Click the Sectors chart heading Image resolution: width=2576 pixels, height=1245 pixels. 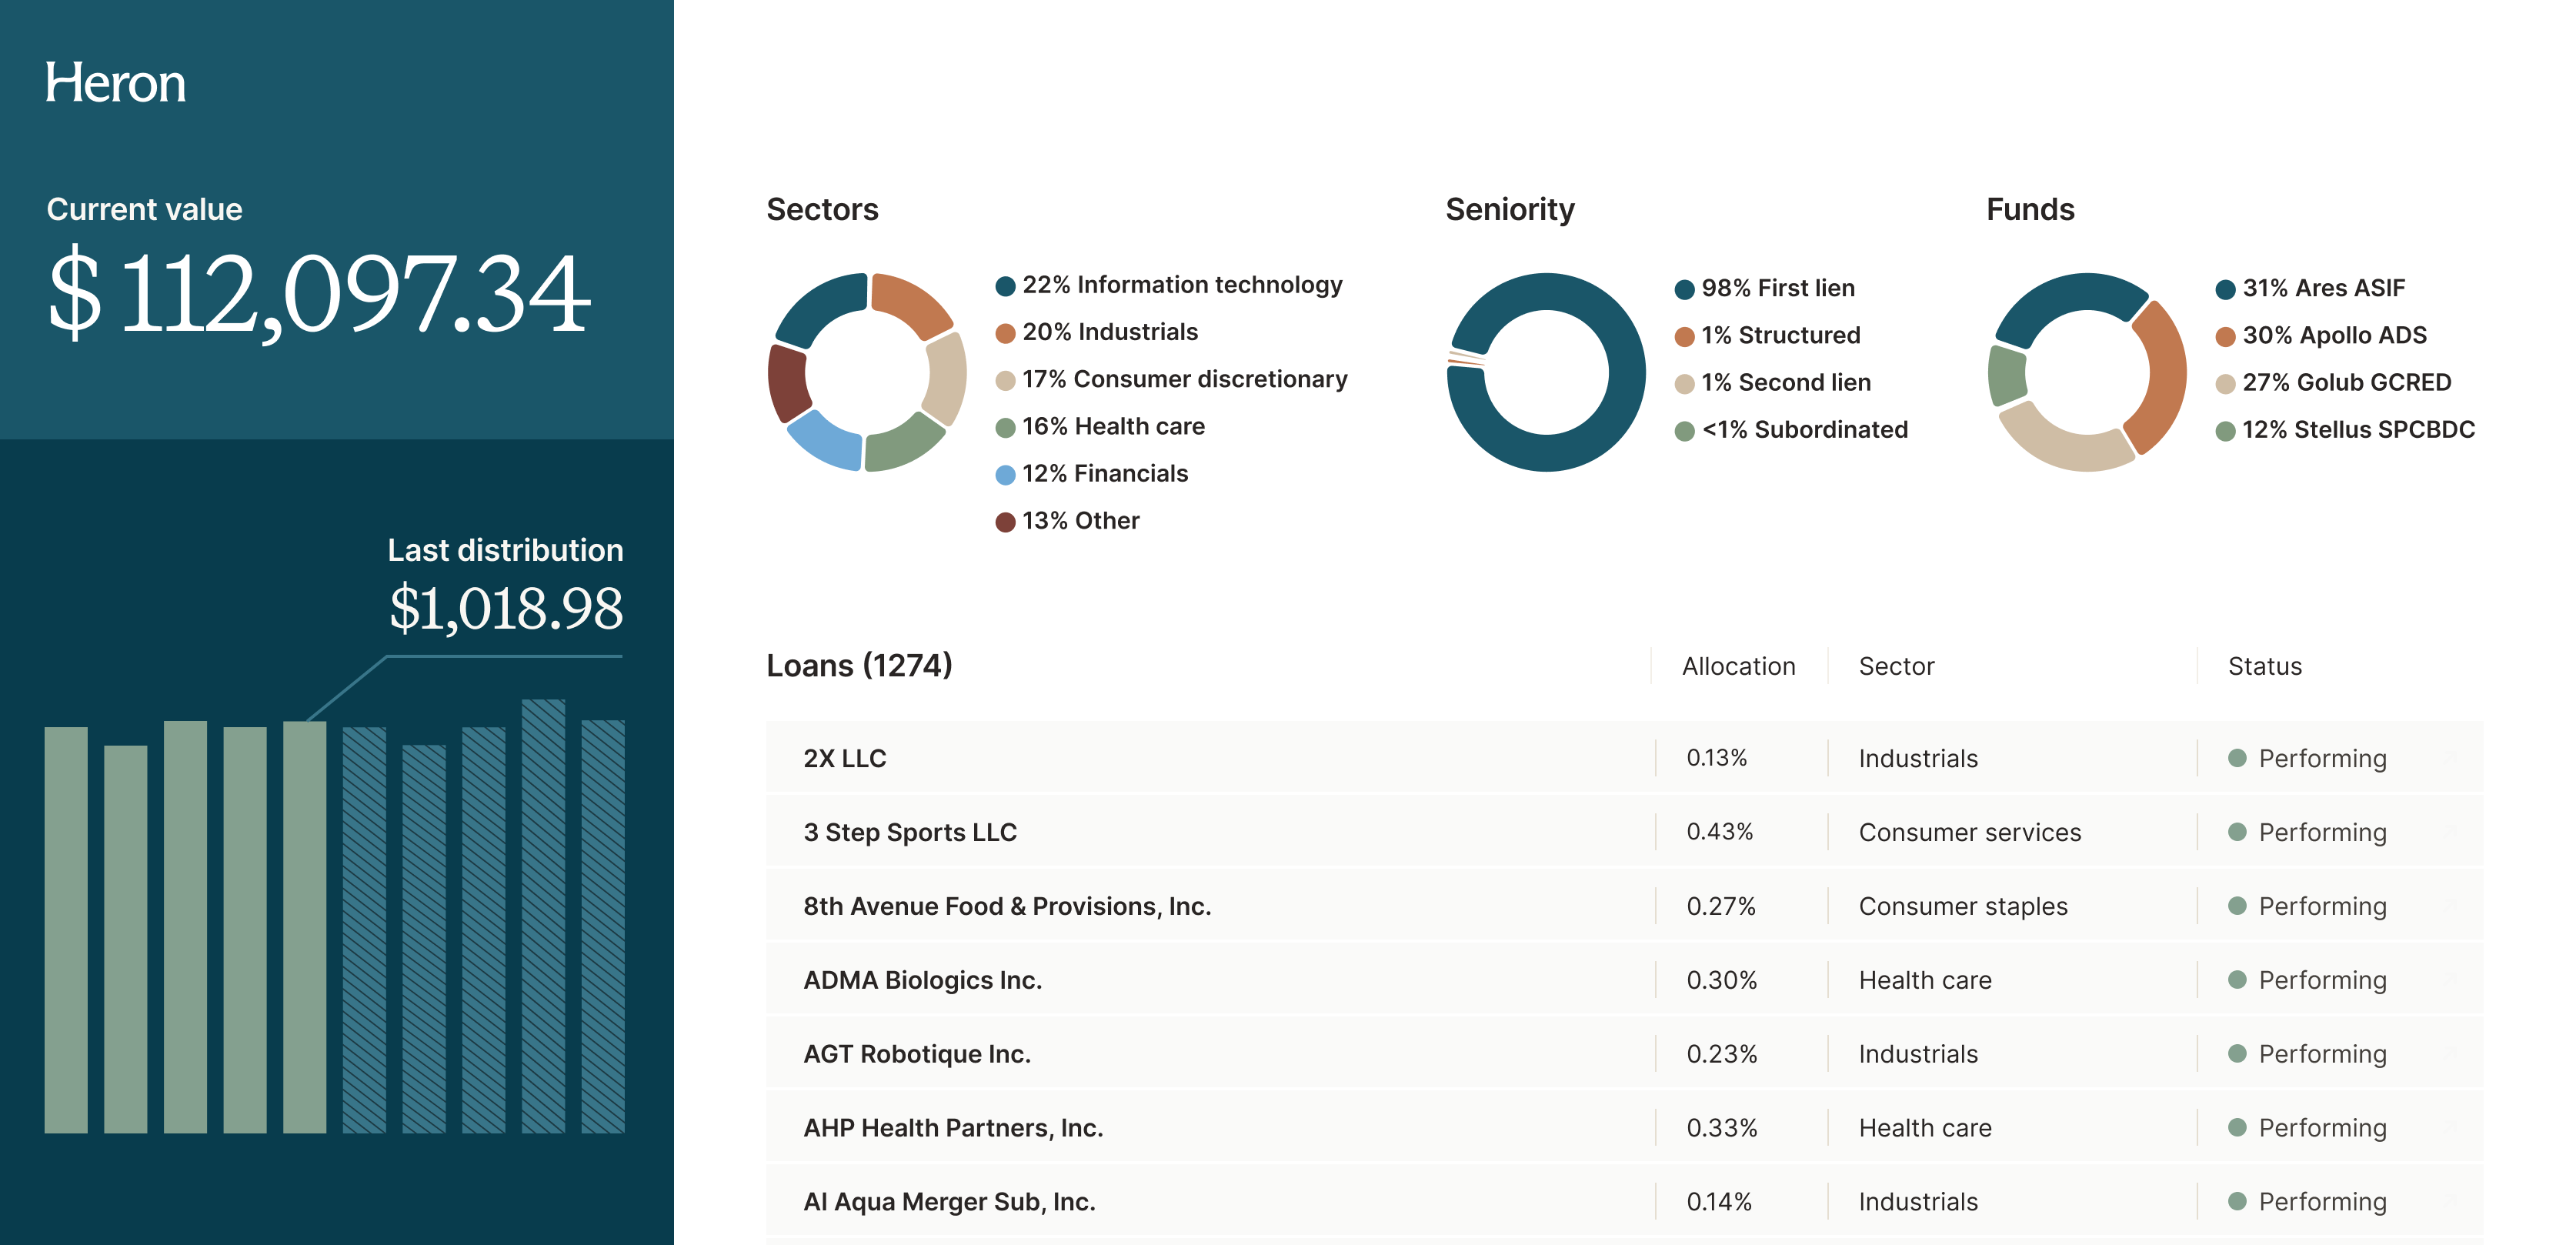point(822,209)
